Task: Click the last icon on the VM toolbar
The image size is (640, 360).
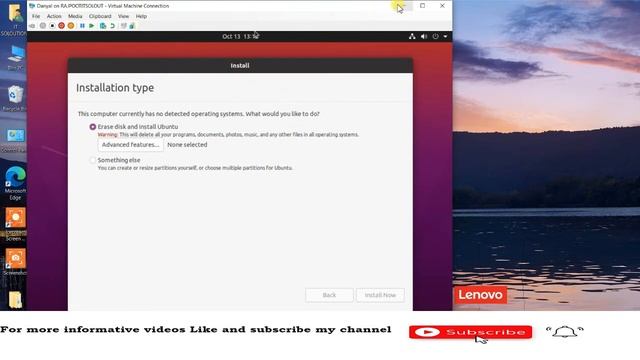Action: coord(132,26)
